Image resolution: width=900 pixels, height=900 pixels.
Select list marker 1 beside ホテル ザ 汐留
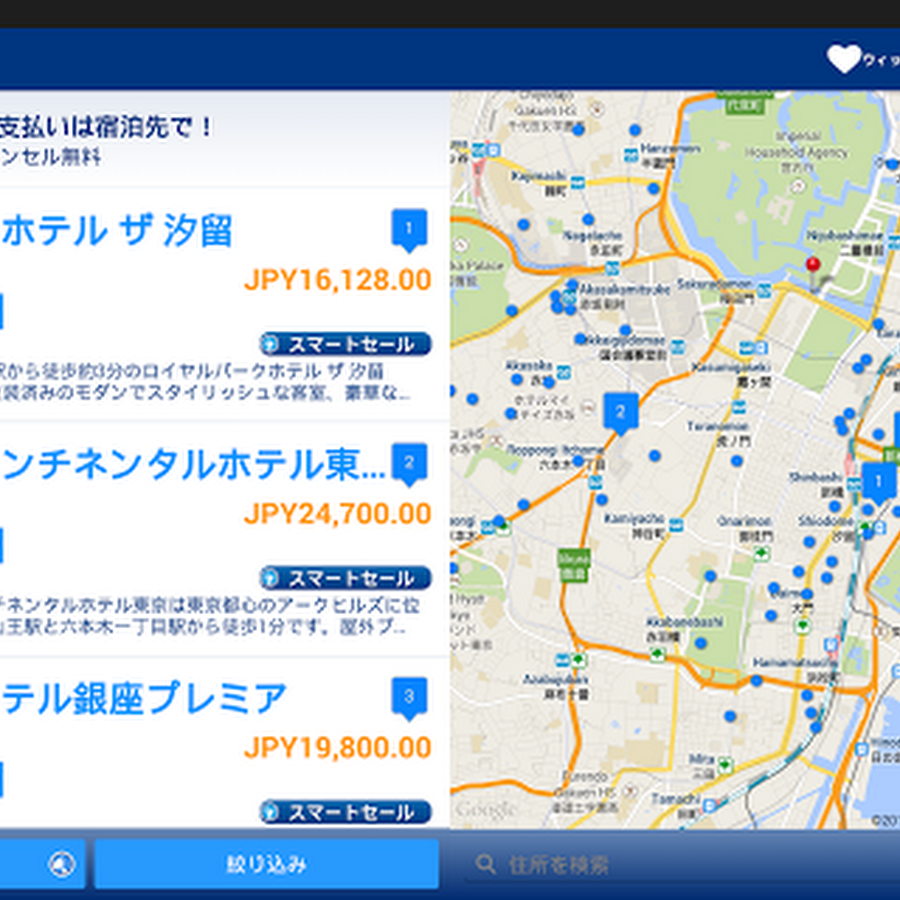click(409, 230)
